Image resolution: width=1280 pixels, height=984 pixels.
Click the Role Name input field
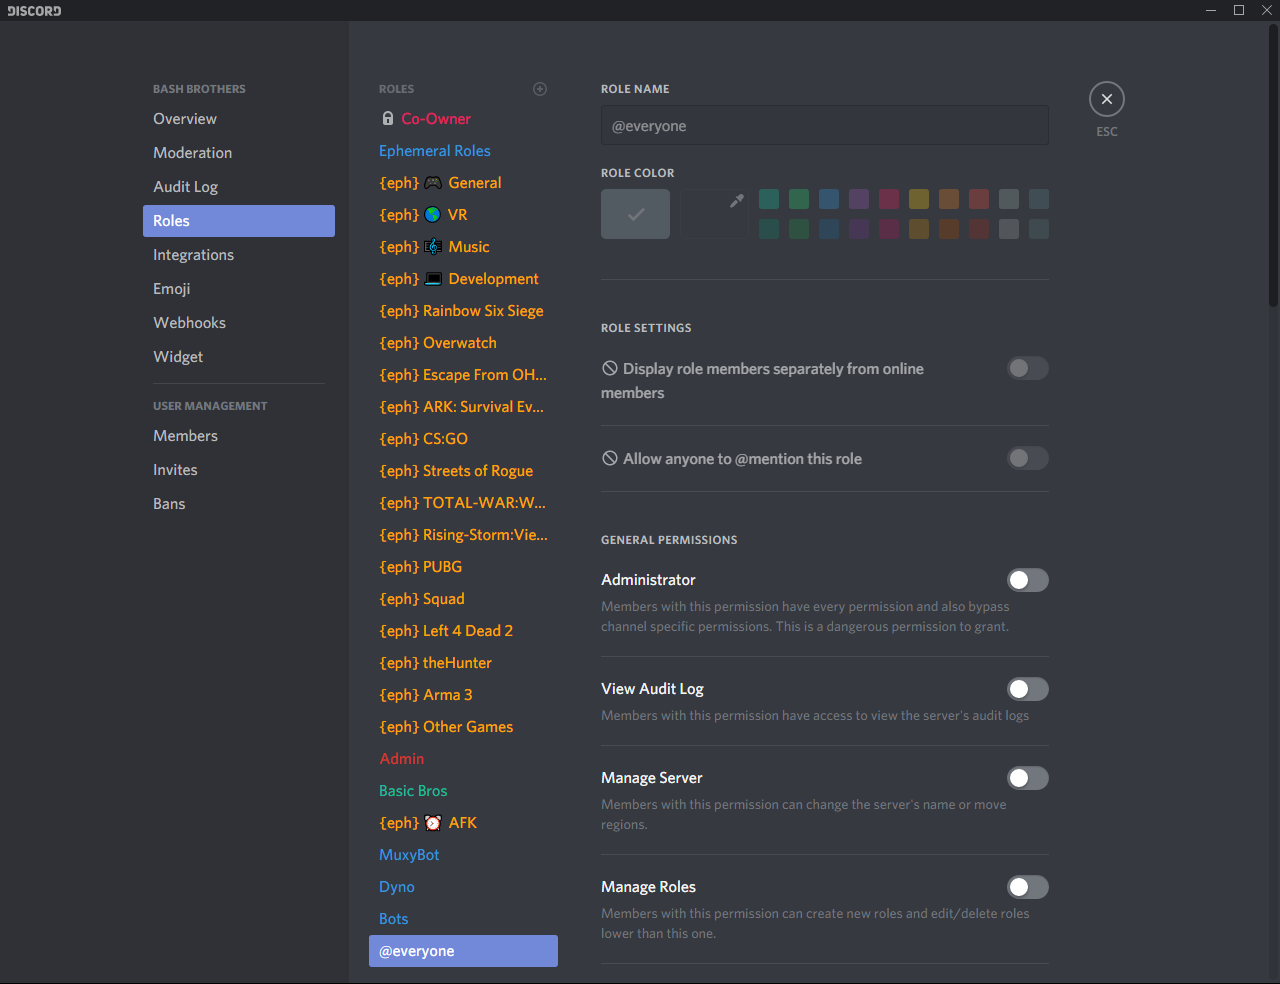(824, 126)
